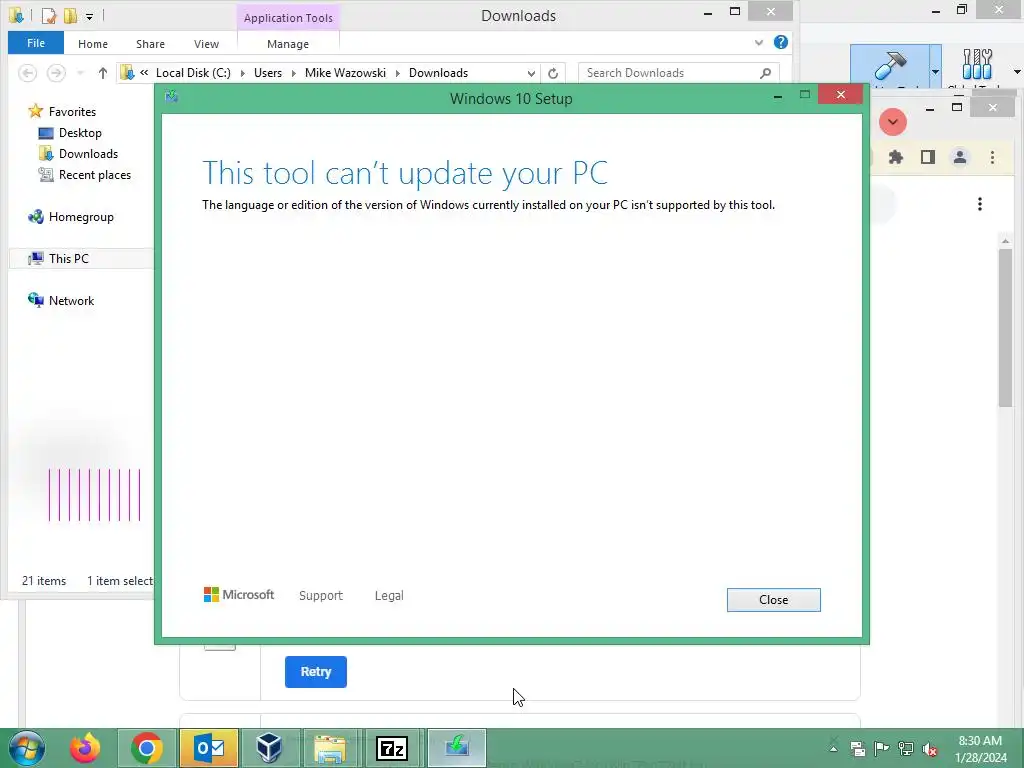Click the Explorer help question mark icon
The image size is (1024, 768).
(780, 42)
